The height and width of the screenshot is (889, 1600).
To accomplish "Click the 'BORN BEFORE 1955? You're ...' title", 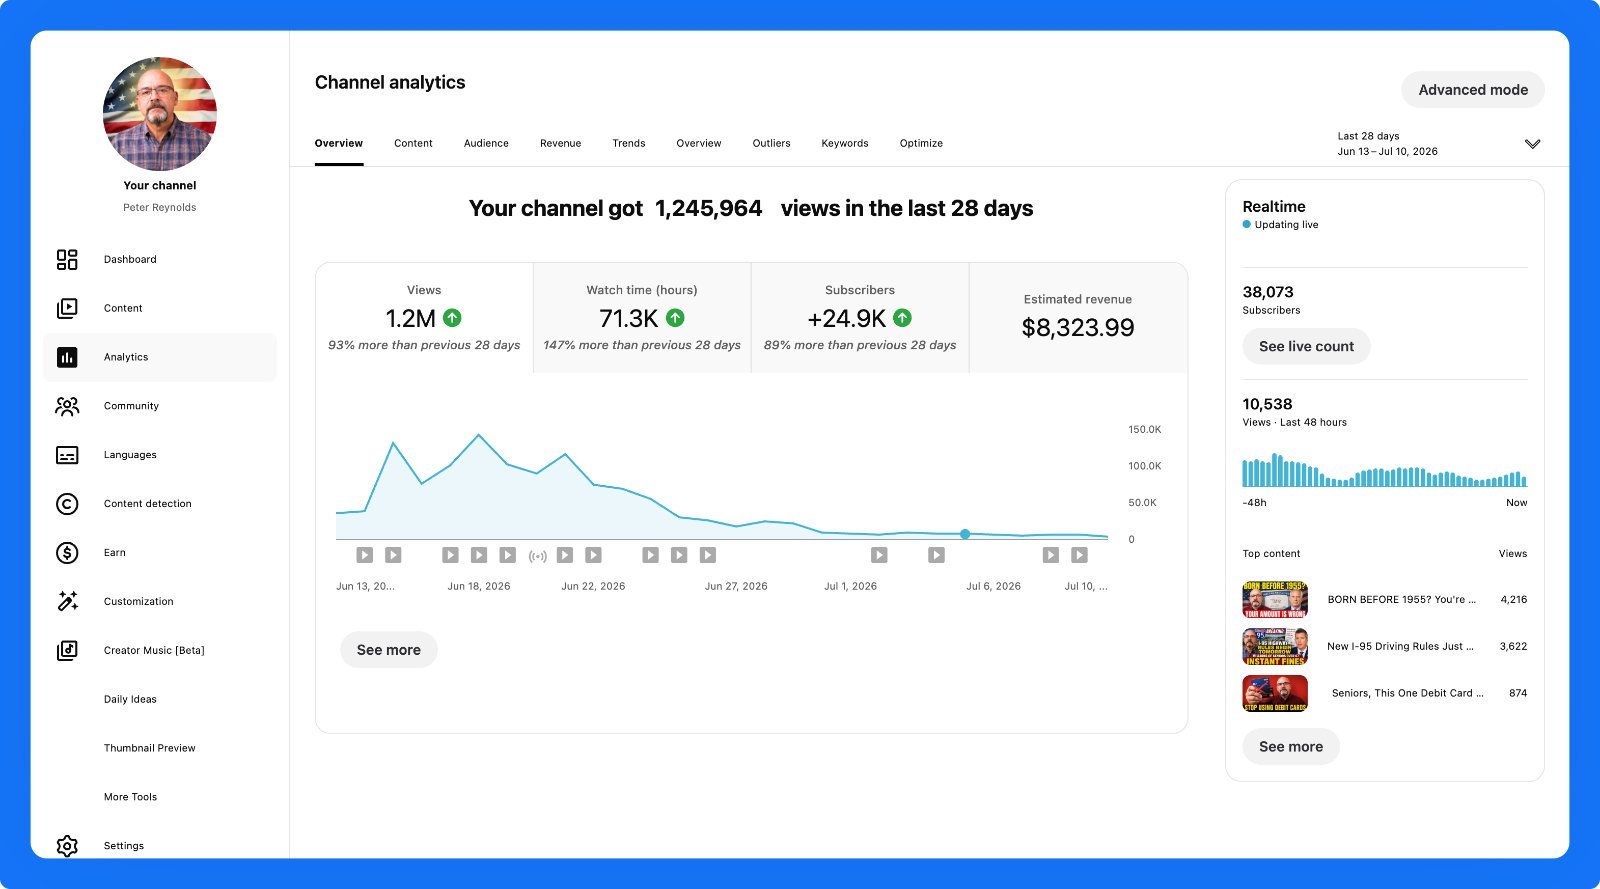I will coord(1401,600).
